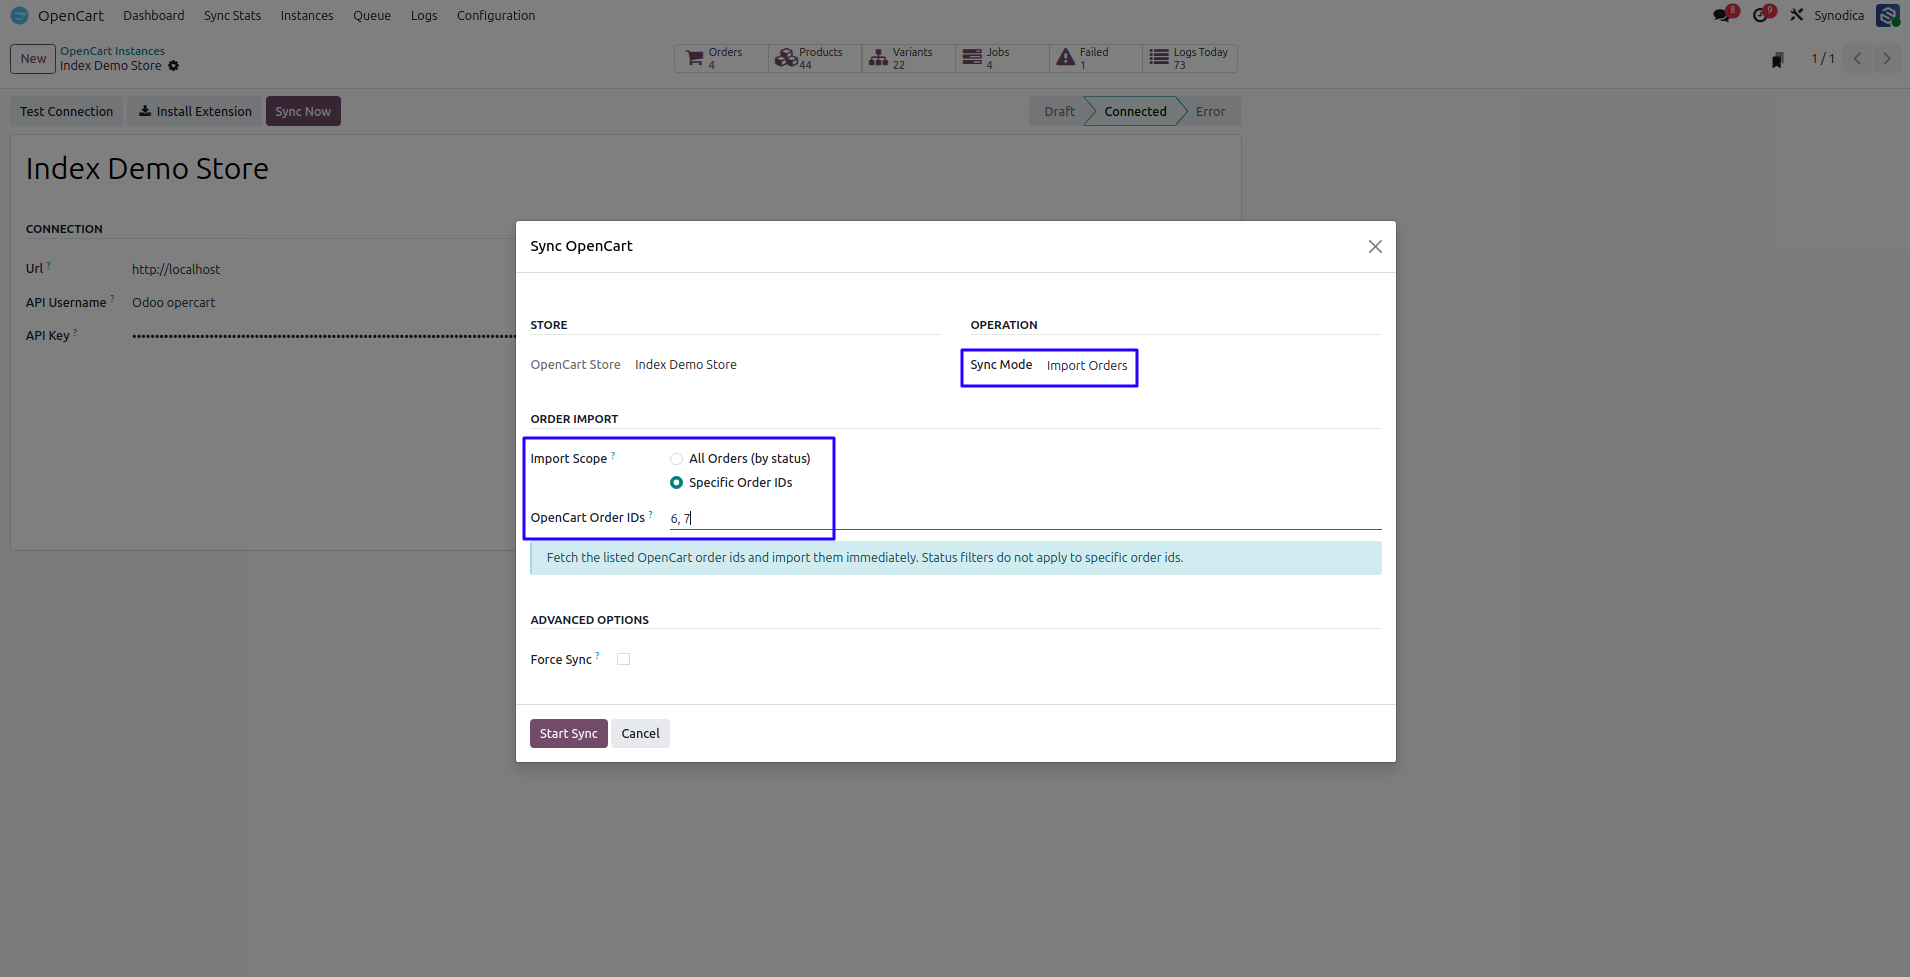Open the Orders stat button with cart icon
The width and height of the screenshot is (1910, 977).
[x=721, y=58]
